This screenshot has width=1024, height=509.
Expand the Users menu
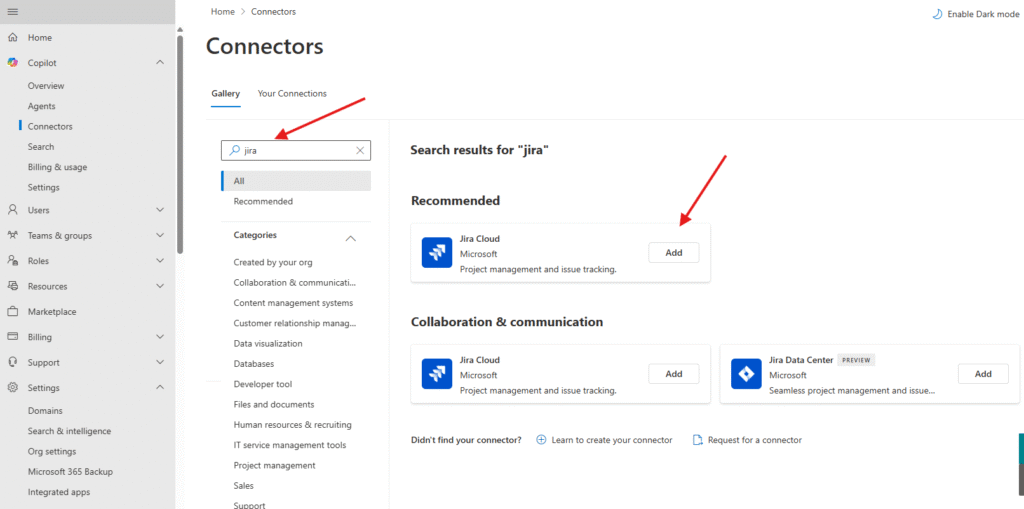pyautogui.click(x=160, y=210)
